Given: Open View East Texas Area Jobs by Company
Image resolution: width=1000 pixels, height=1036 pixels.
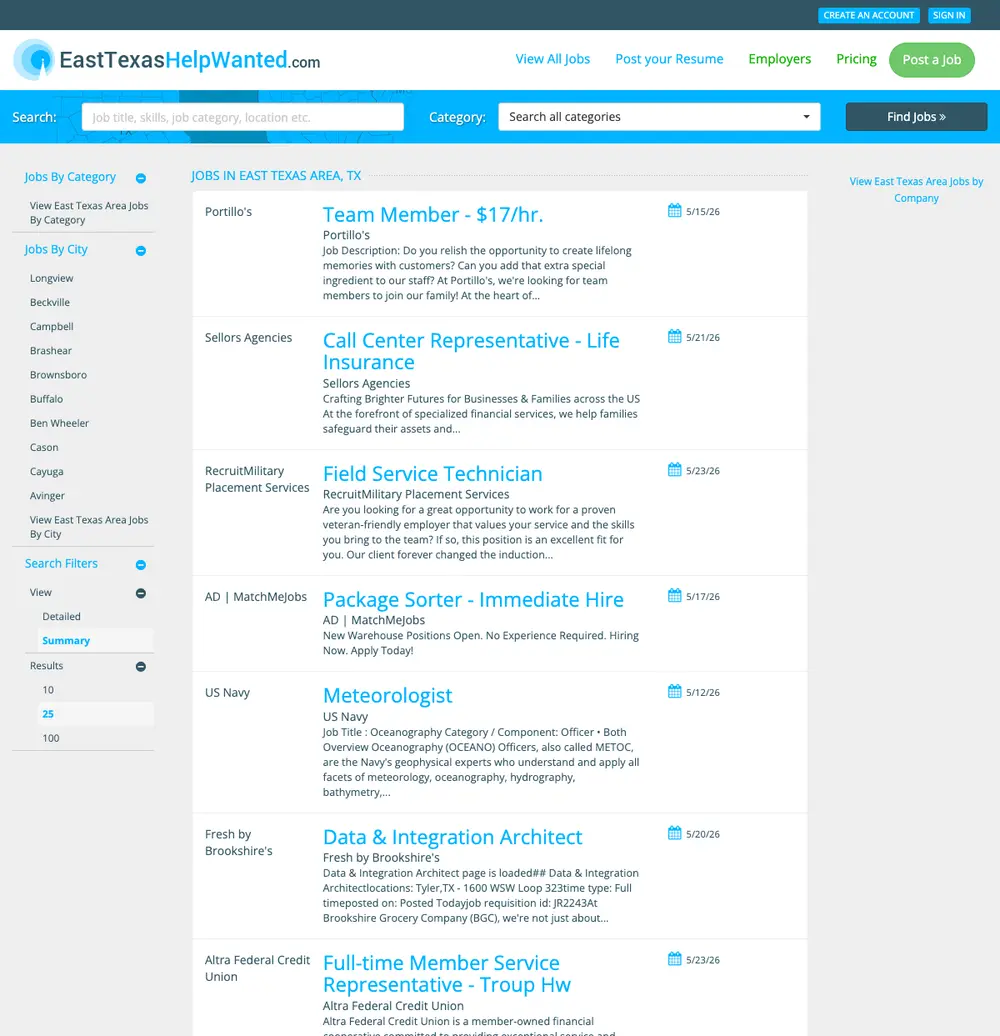Looking at the screenshot, I should coord(916,190).
